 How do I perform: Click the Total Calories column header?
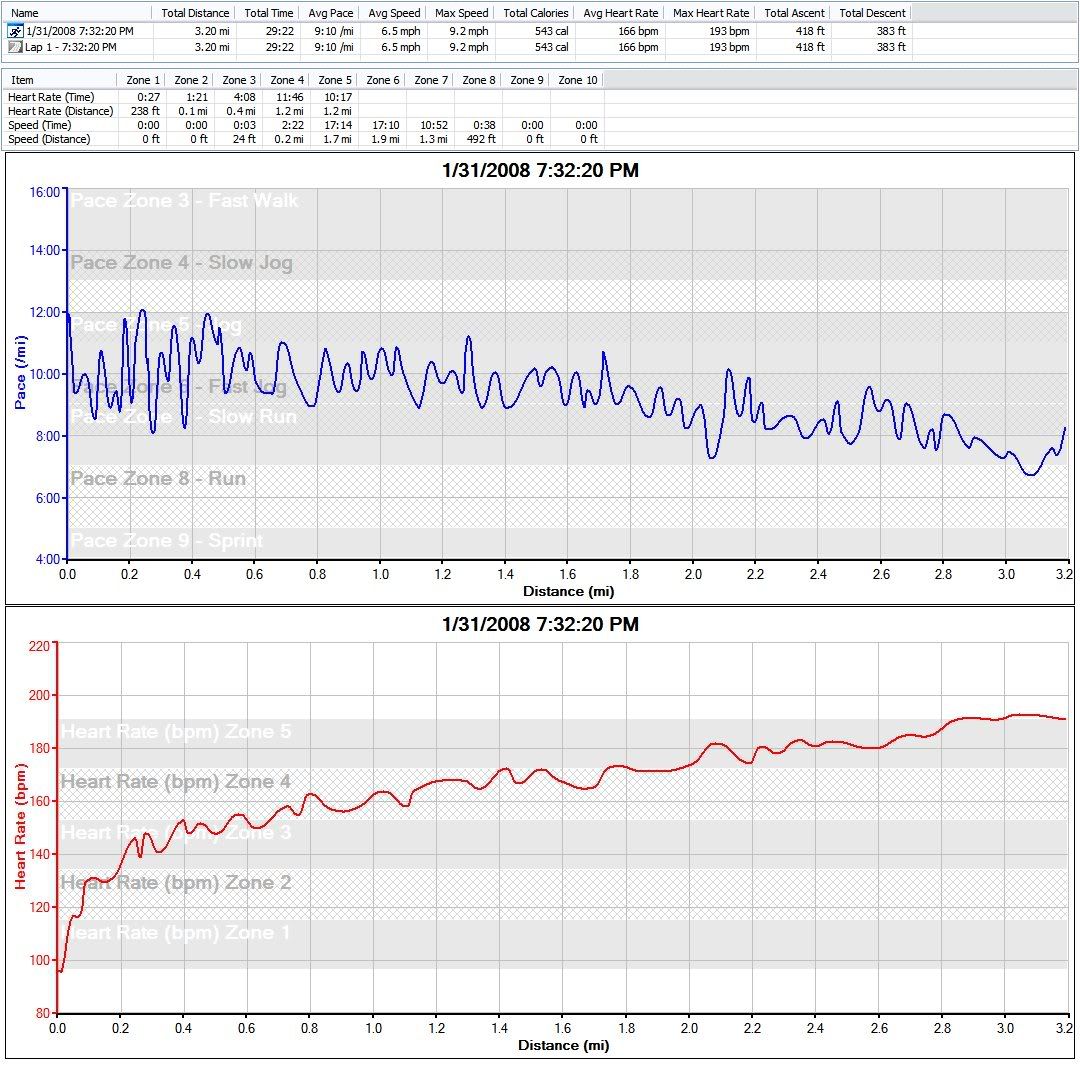535,13
